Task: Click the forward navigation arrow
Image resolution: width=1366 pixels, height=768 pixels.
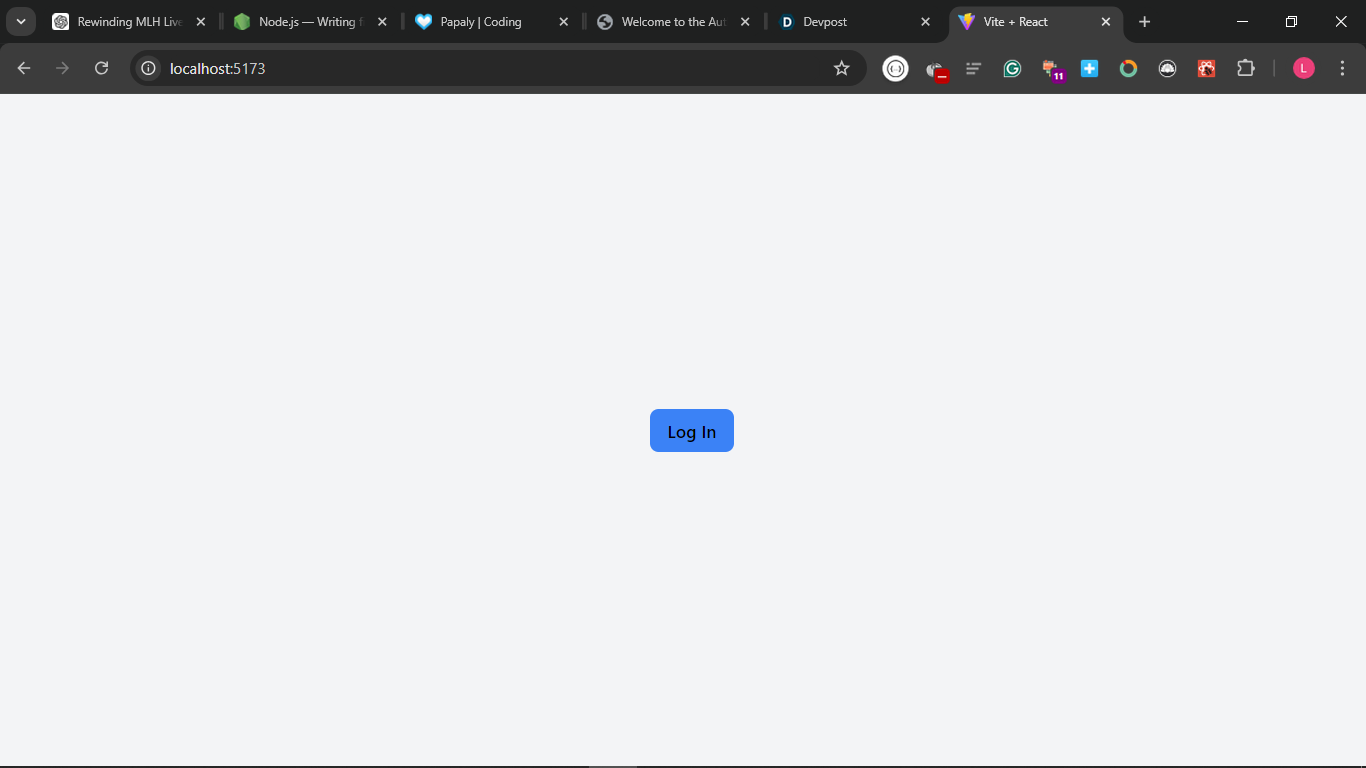Action: pyautogui.click(x=62, y=68)
